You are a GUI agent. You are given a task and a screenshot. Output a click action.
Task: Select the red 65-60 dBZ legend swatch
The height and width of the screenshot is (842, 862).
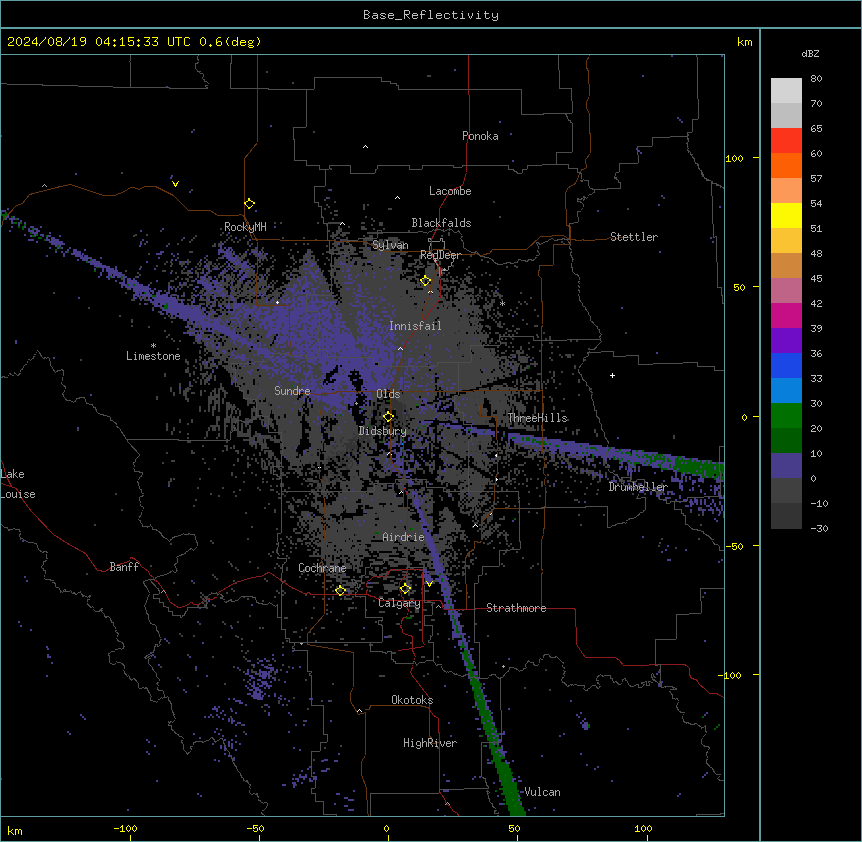[786, 140]
